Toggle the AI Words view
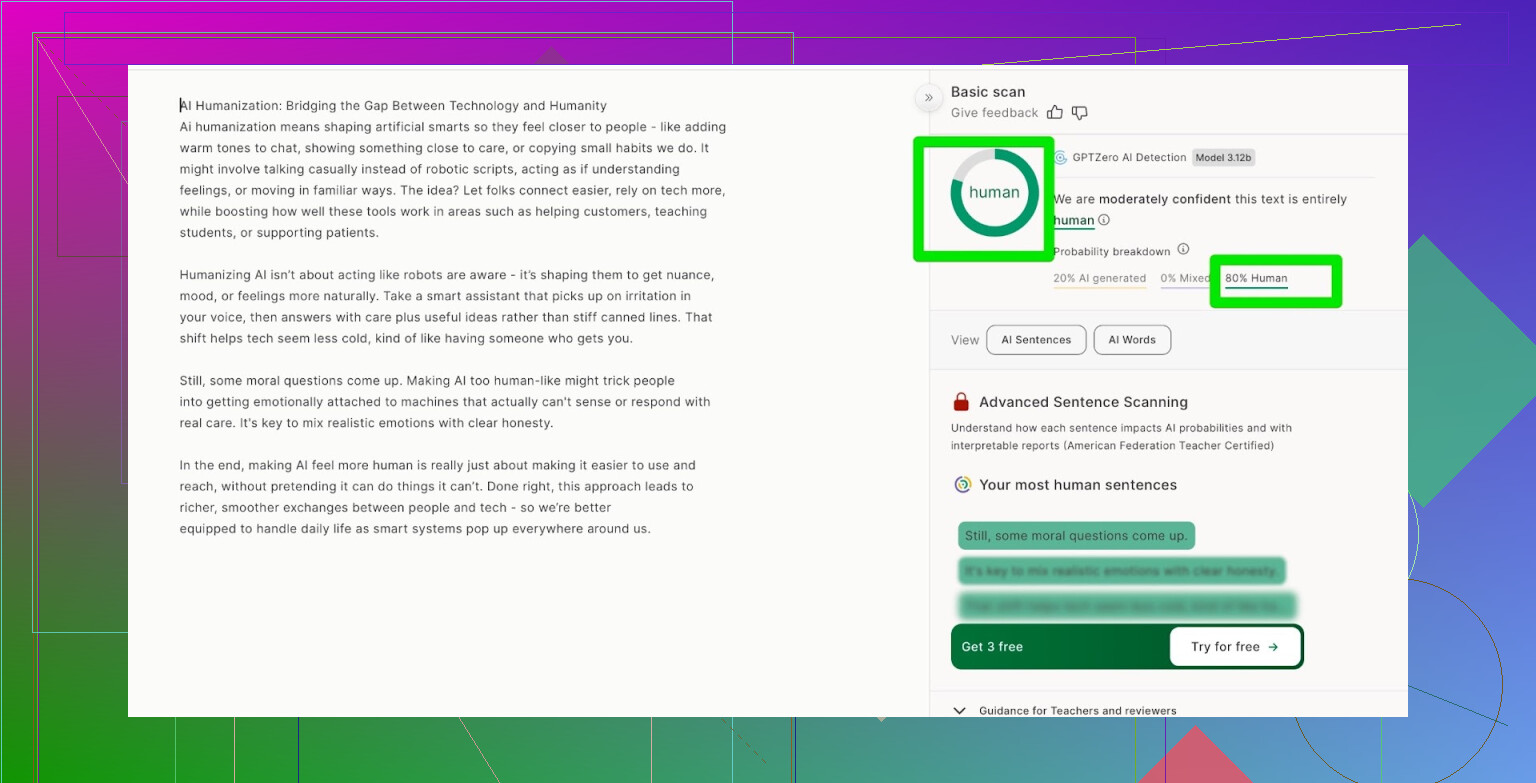The width and height of the screenshot is (1536, 783). 1132,340
